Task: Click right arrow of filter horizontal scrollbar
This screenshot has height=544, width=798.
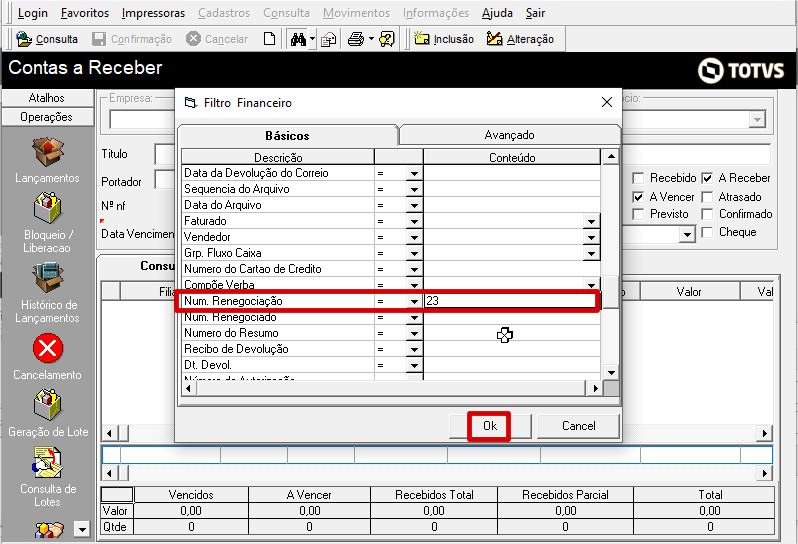Action: [x=594, y=388]
